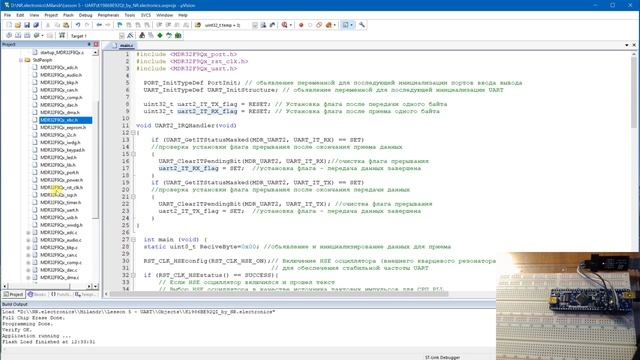Click the code editor vertical scrollbar
Screen dimensions: 640x360
pos(633,92)
